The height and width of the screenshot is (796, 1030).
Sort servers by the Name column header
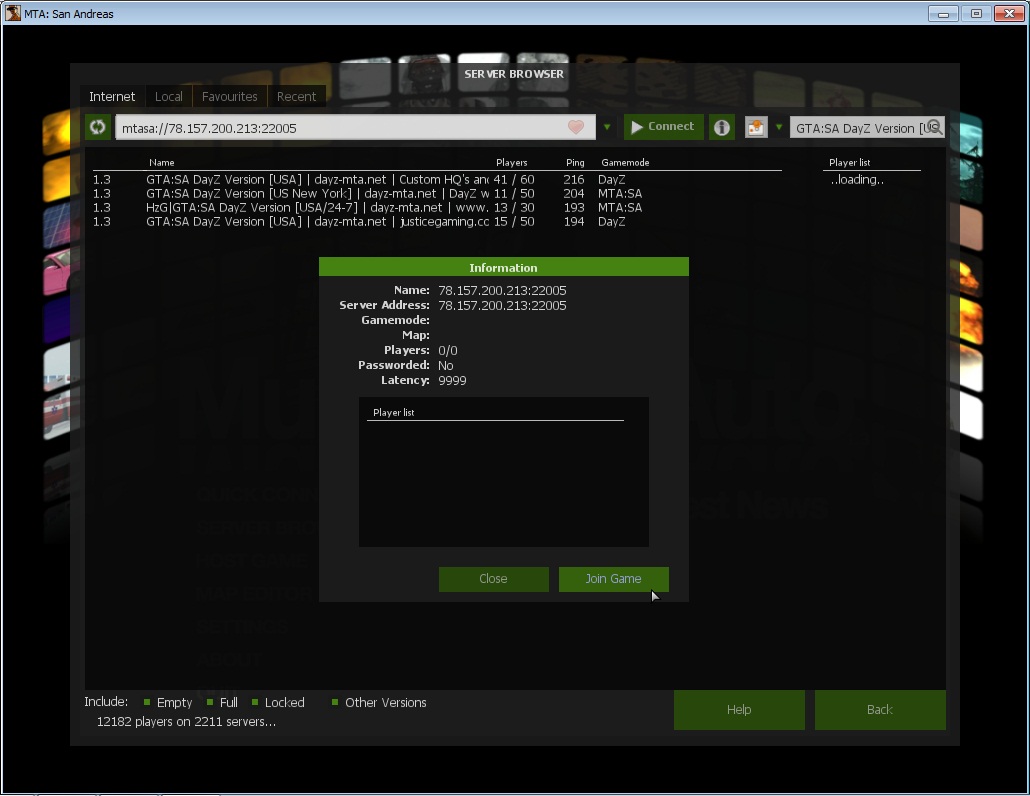click(x=162, y=162)
